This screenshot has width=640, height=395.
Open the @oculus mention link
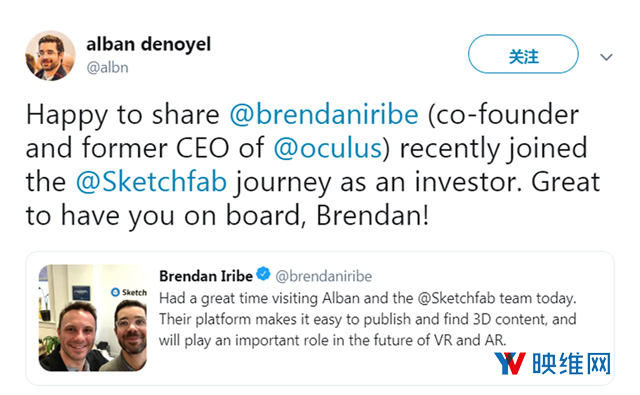tap(328, 148)
